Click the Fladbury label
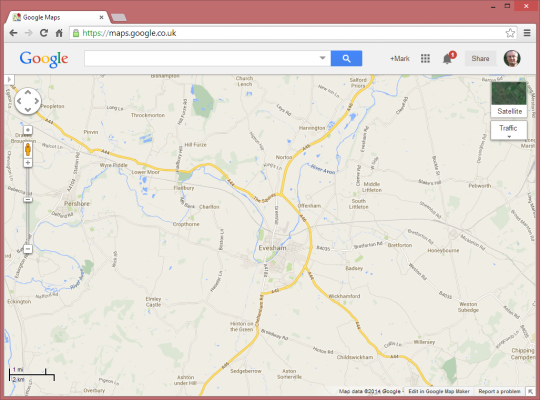540x400 pixels. point(184,188)
